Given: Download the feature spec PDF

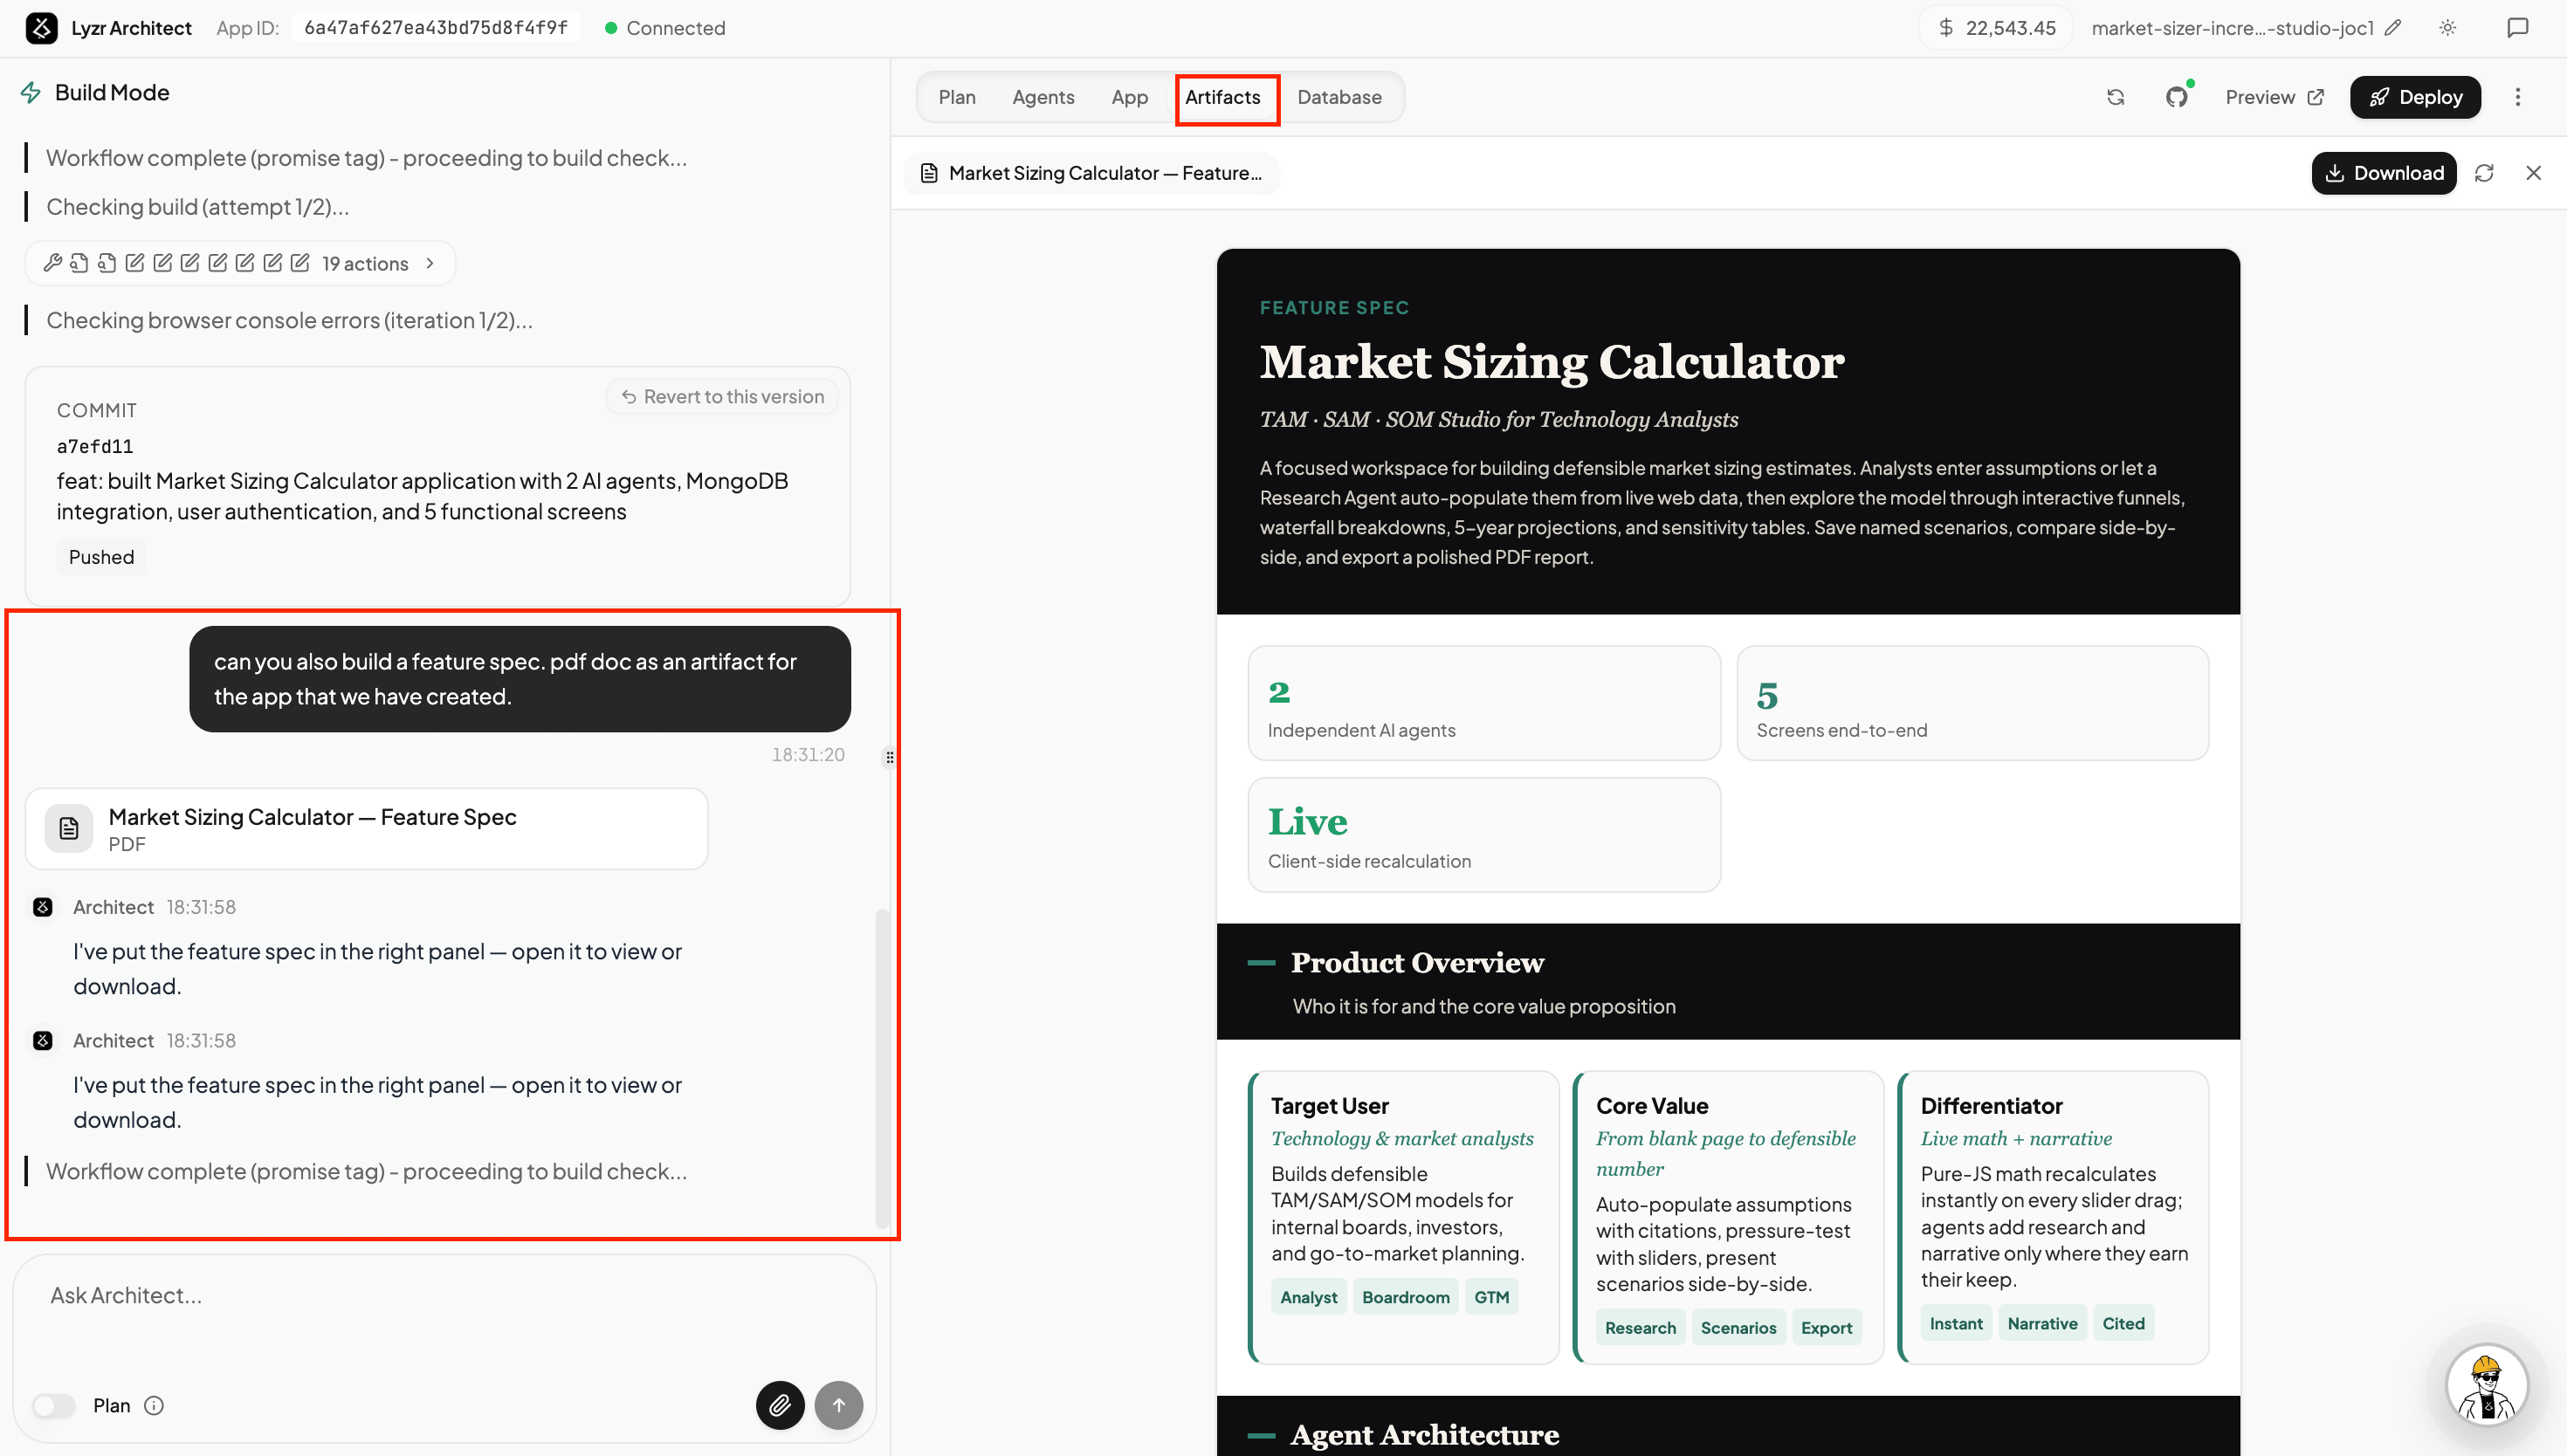Looking at the screenshot, I should click(2383, 173).
